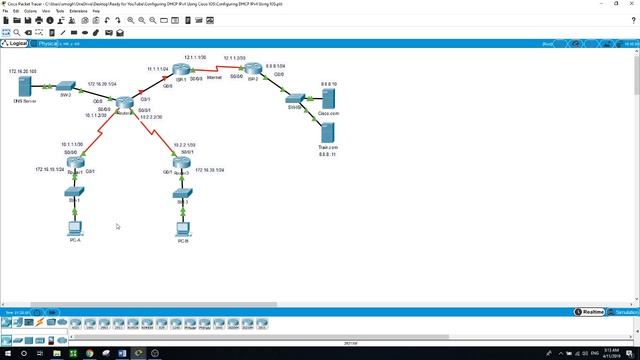Choose the Delete tool icon

28,32
